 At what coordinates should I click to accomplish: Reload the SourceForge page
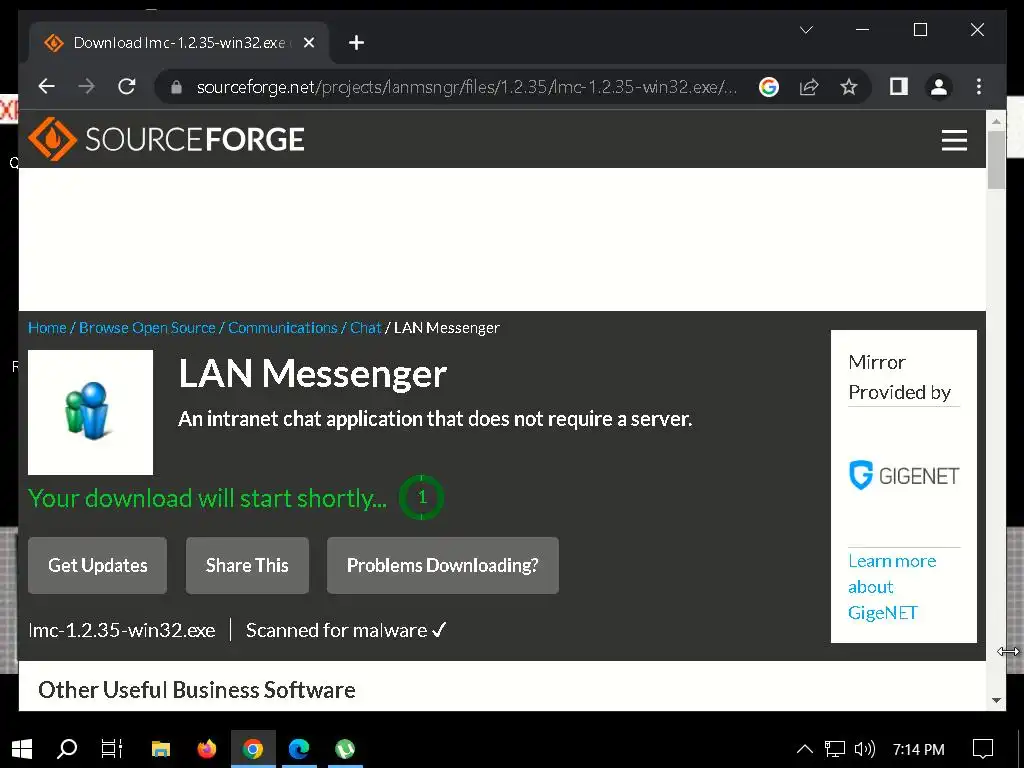pyautogui.click(x=127, y=86)
